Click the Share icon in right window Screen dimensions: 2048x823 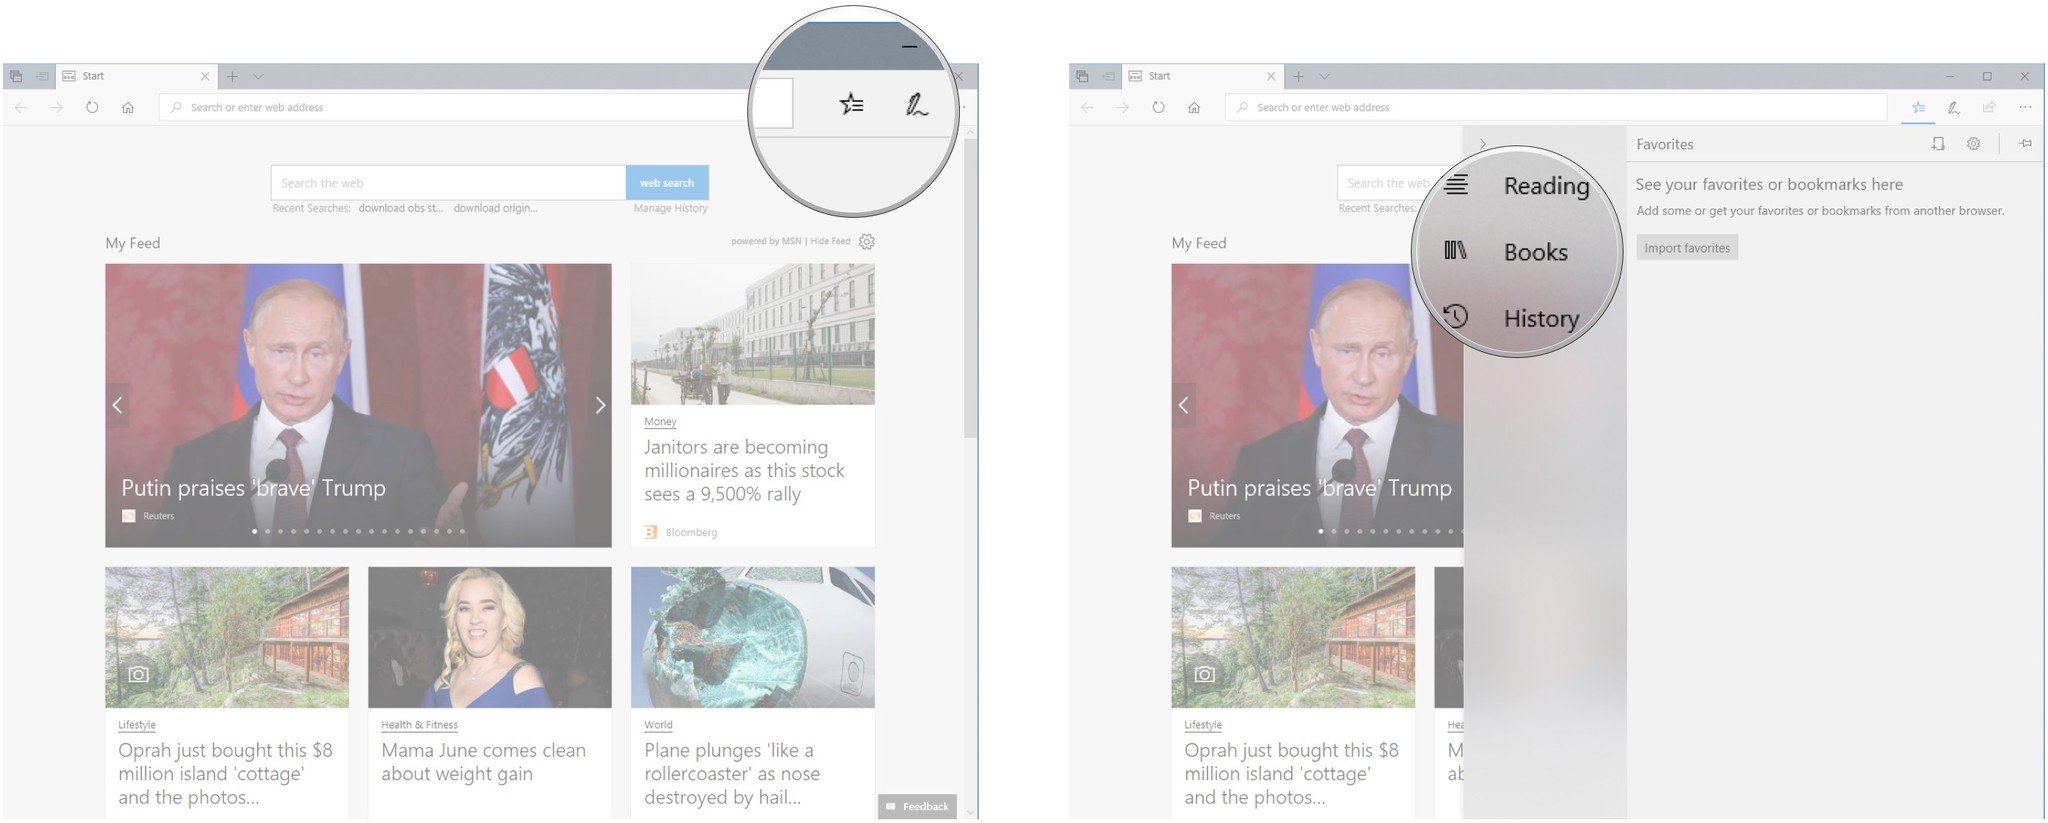pyautogui.click(x=1989, y=107)
